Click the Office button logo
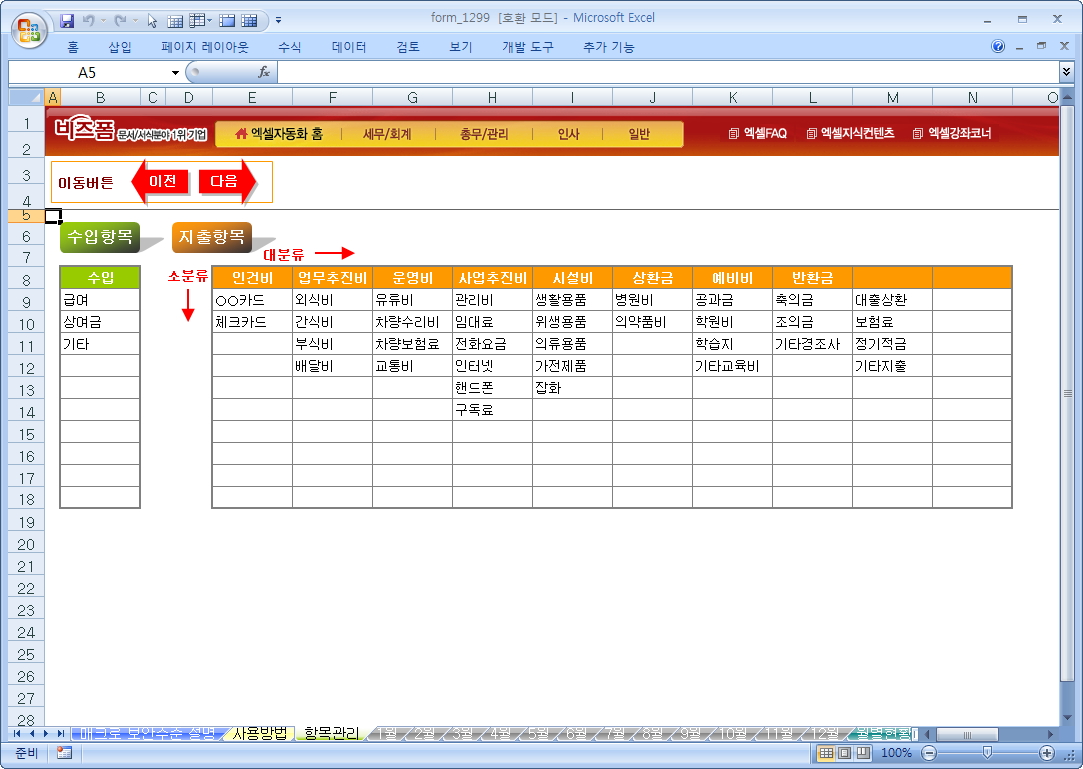The image size is (1083, 769). (29, 27)
